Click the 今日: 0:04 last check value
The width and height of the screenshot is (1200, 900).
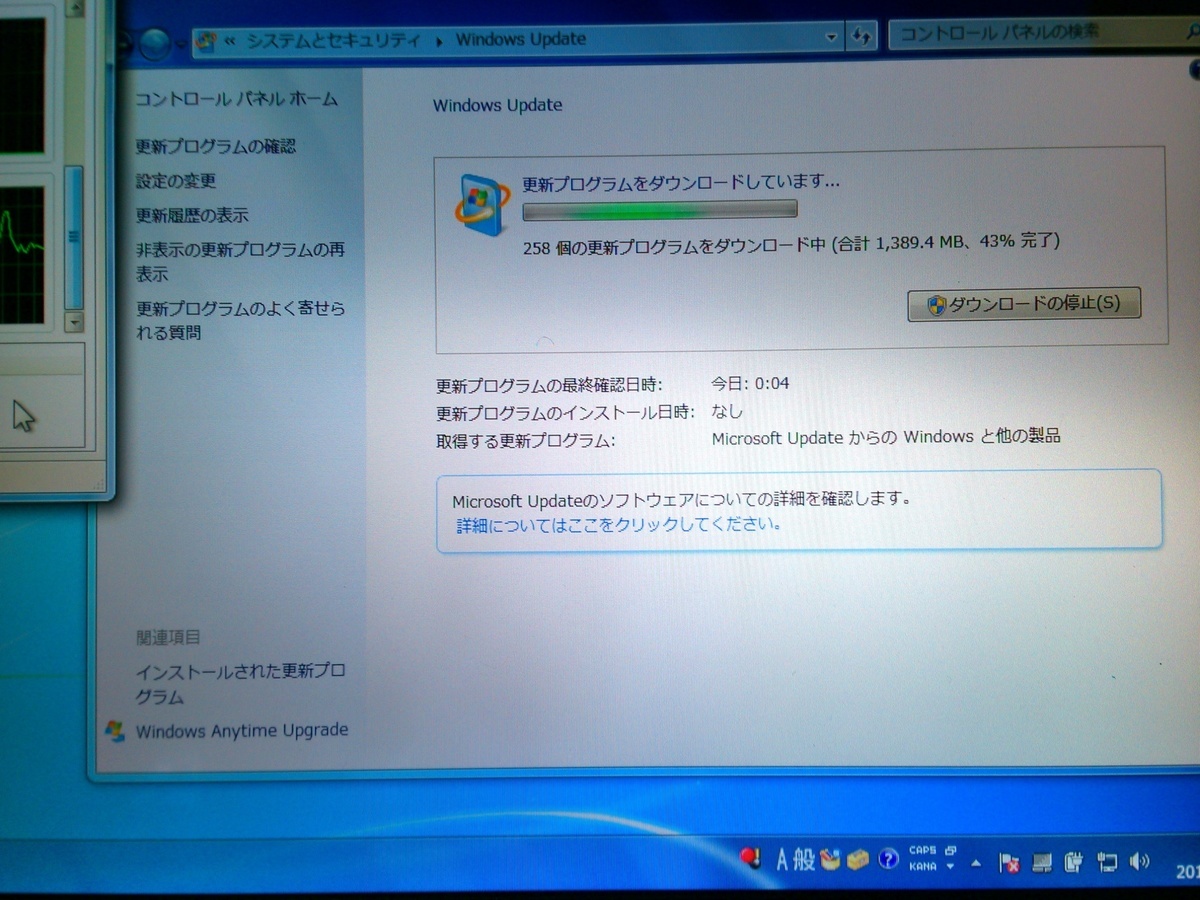coord(750,383)
